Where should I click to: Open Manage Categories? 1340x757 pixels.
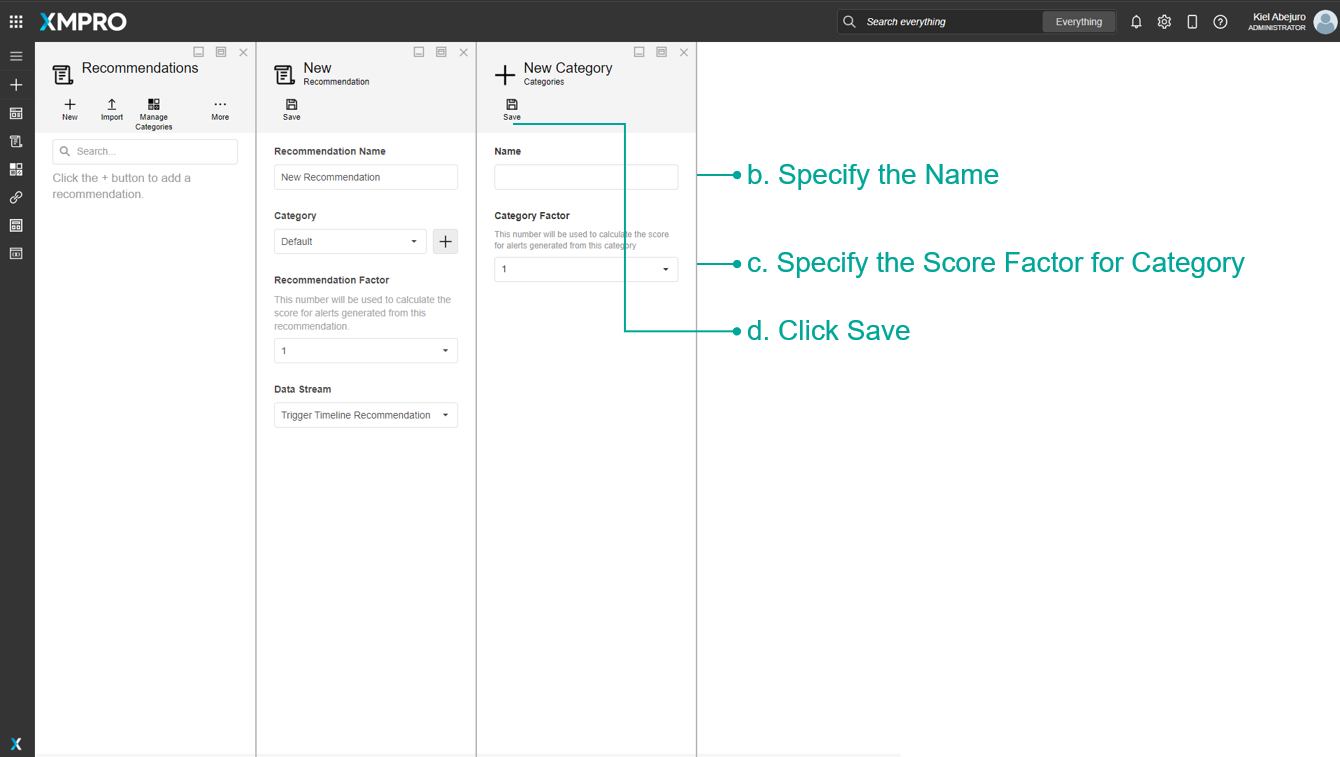pyautogui.click(x=154, y=113)
